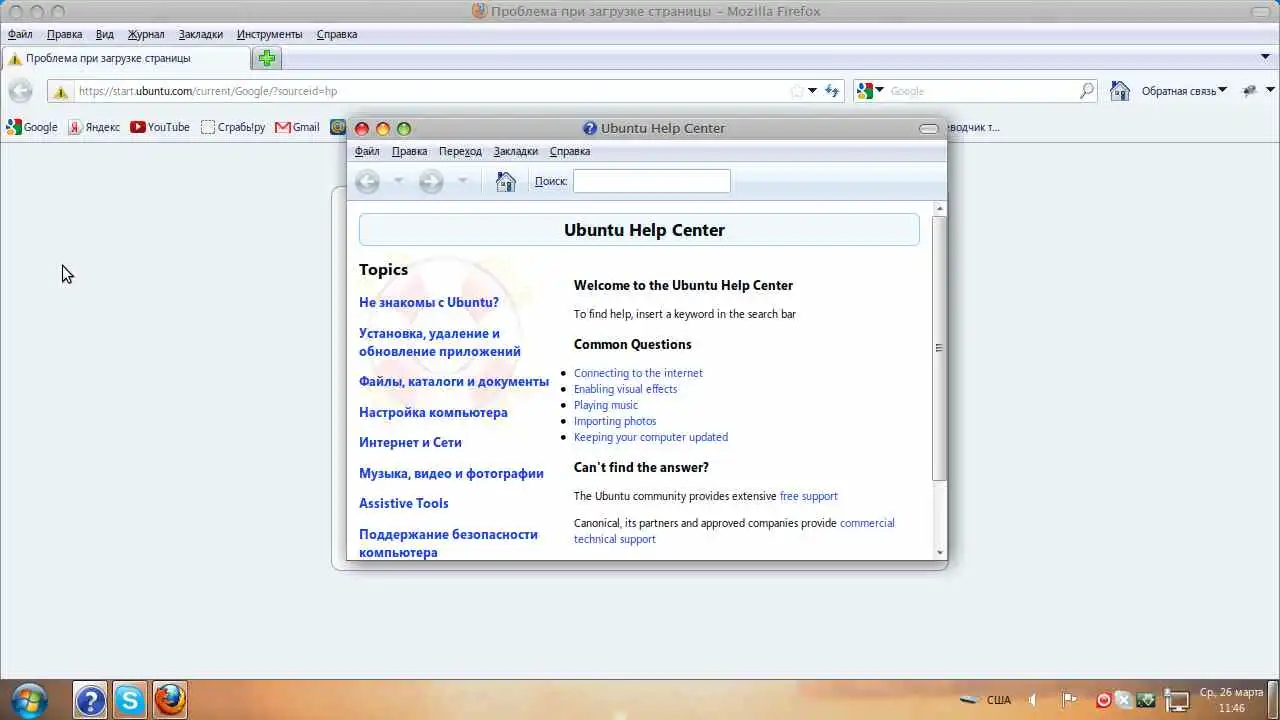Open topic Не знакомы с Ubuntu?
The width and height of the screenshot is (1280, 720).
pyautogui.click(x=429, y=302)
